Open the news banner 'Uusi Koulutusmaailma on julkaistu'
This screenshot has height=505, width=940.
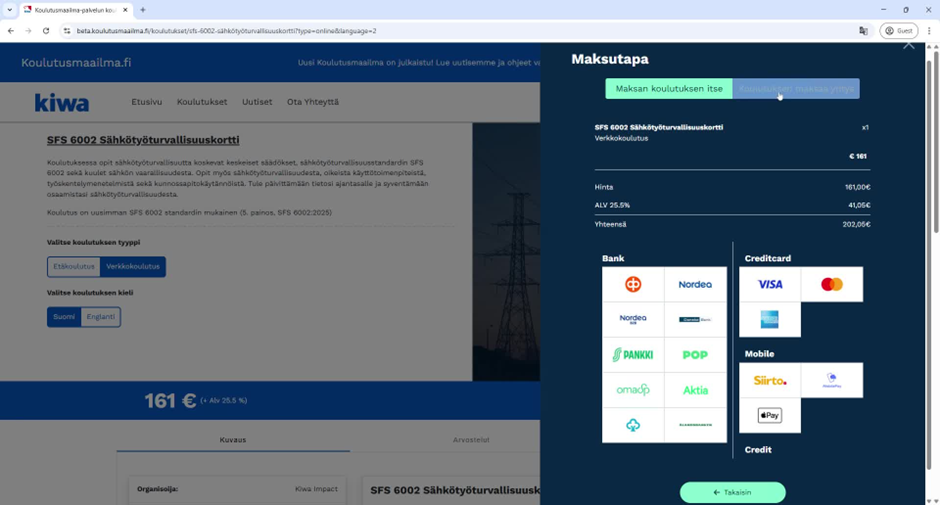[x=418, y=62]
